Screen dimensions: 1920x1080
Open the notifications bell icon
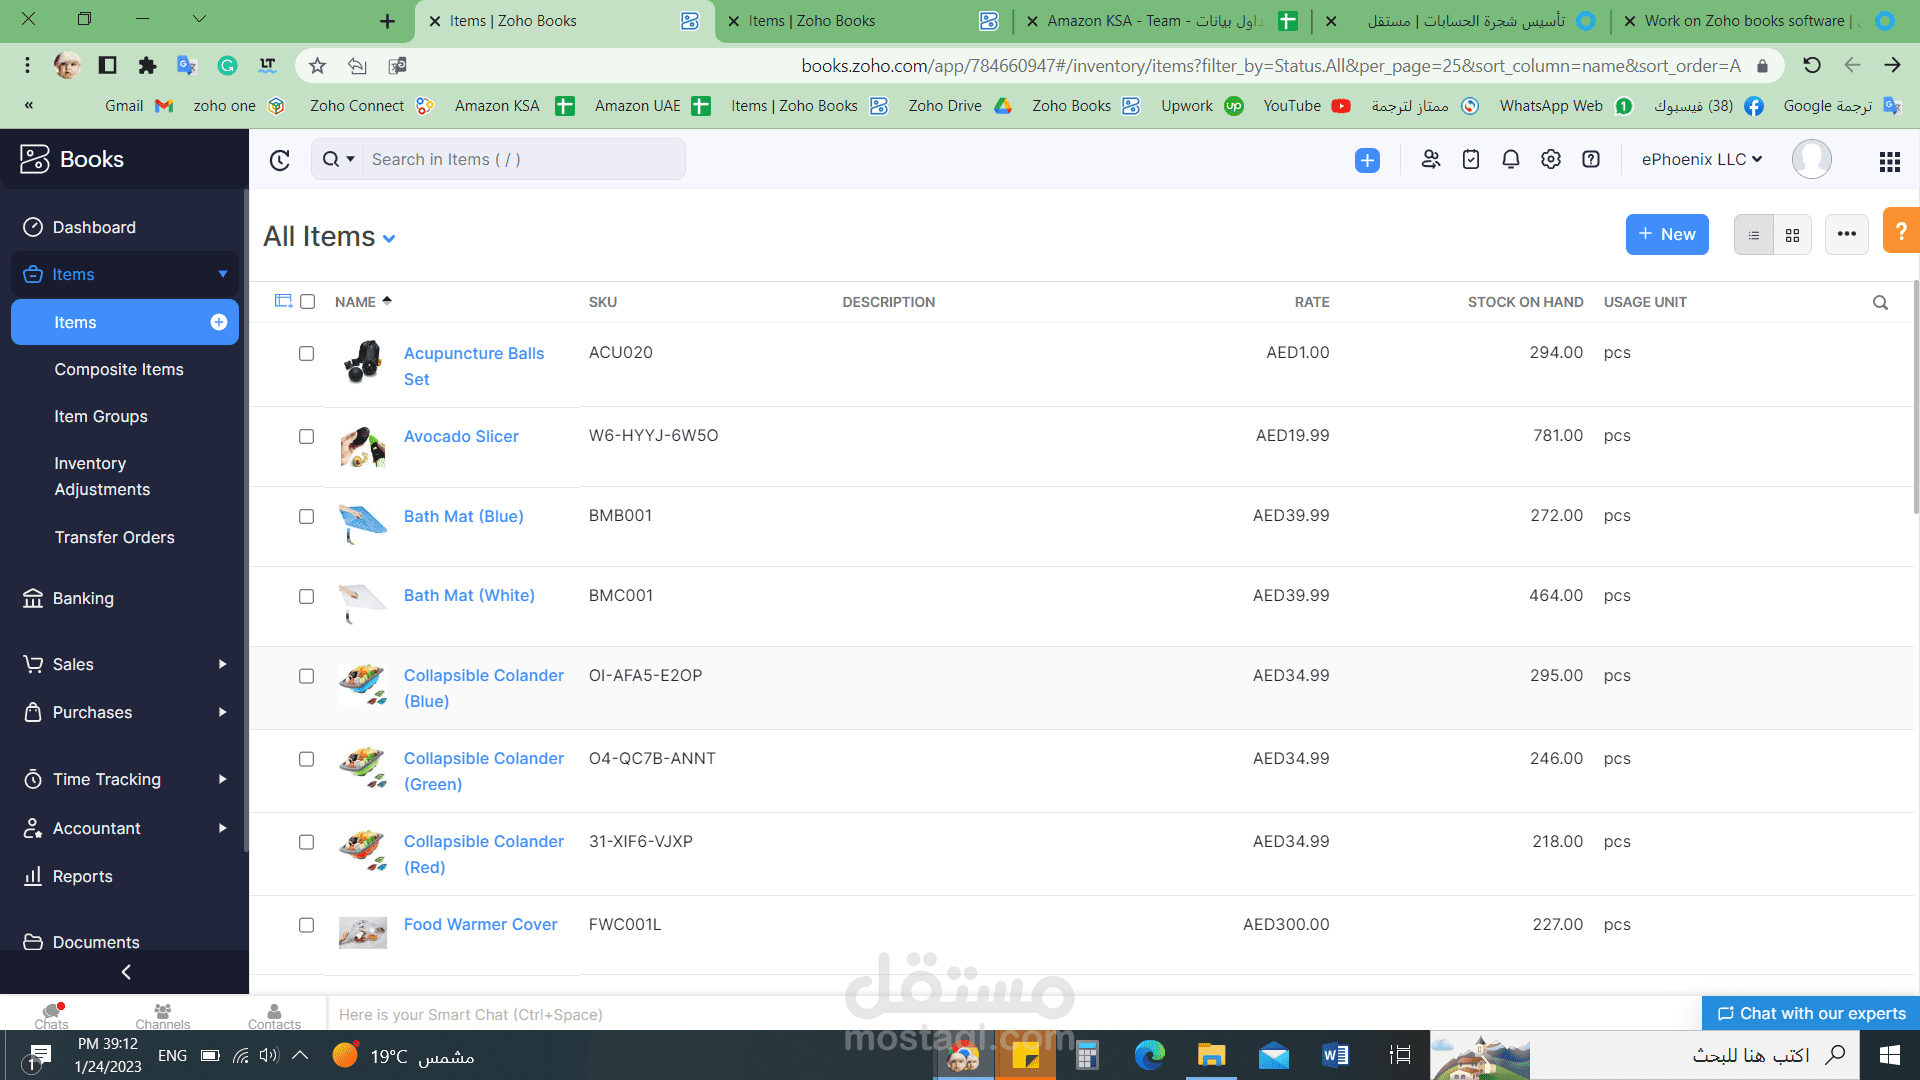pyautogui.click(x=1510, y=160)
